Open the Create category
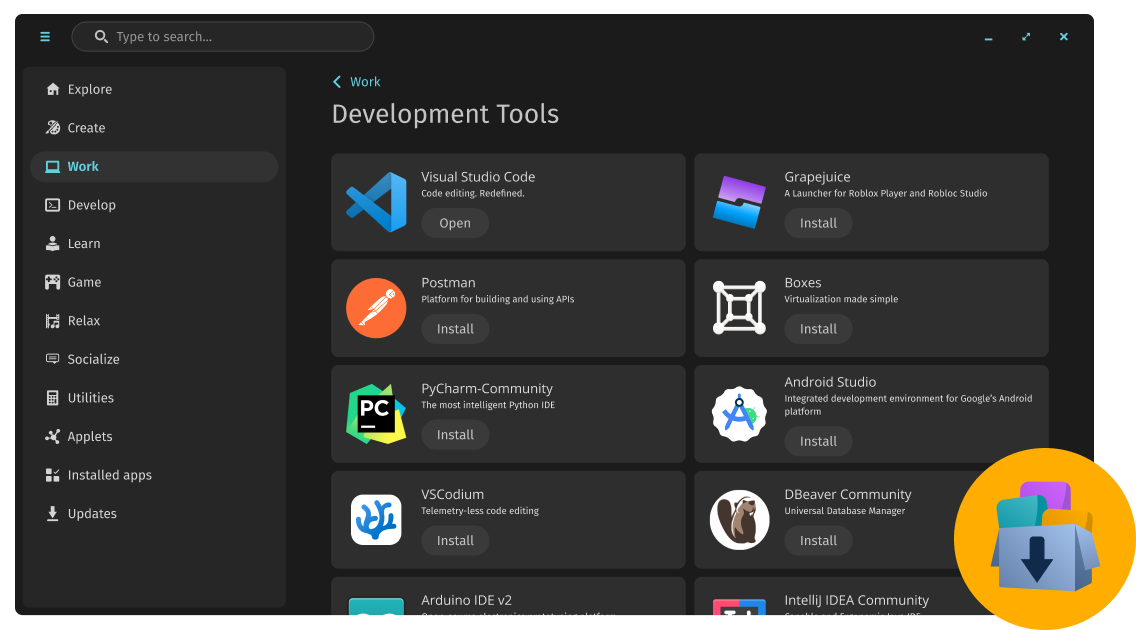The height and width of the screenshot is (630, 1136). coord(154,127)
